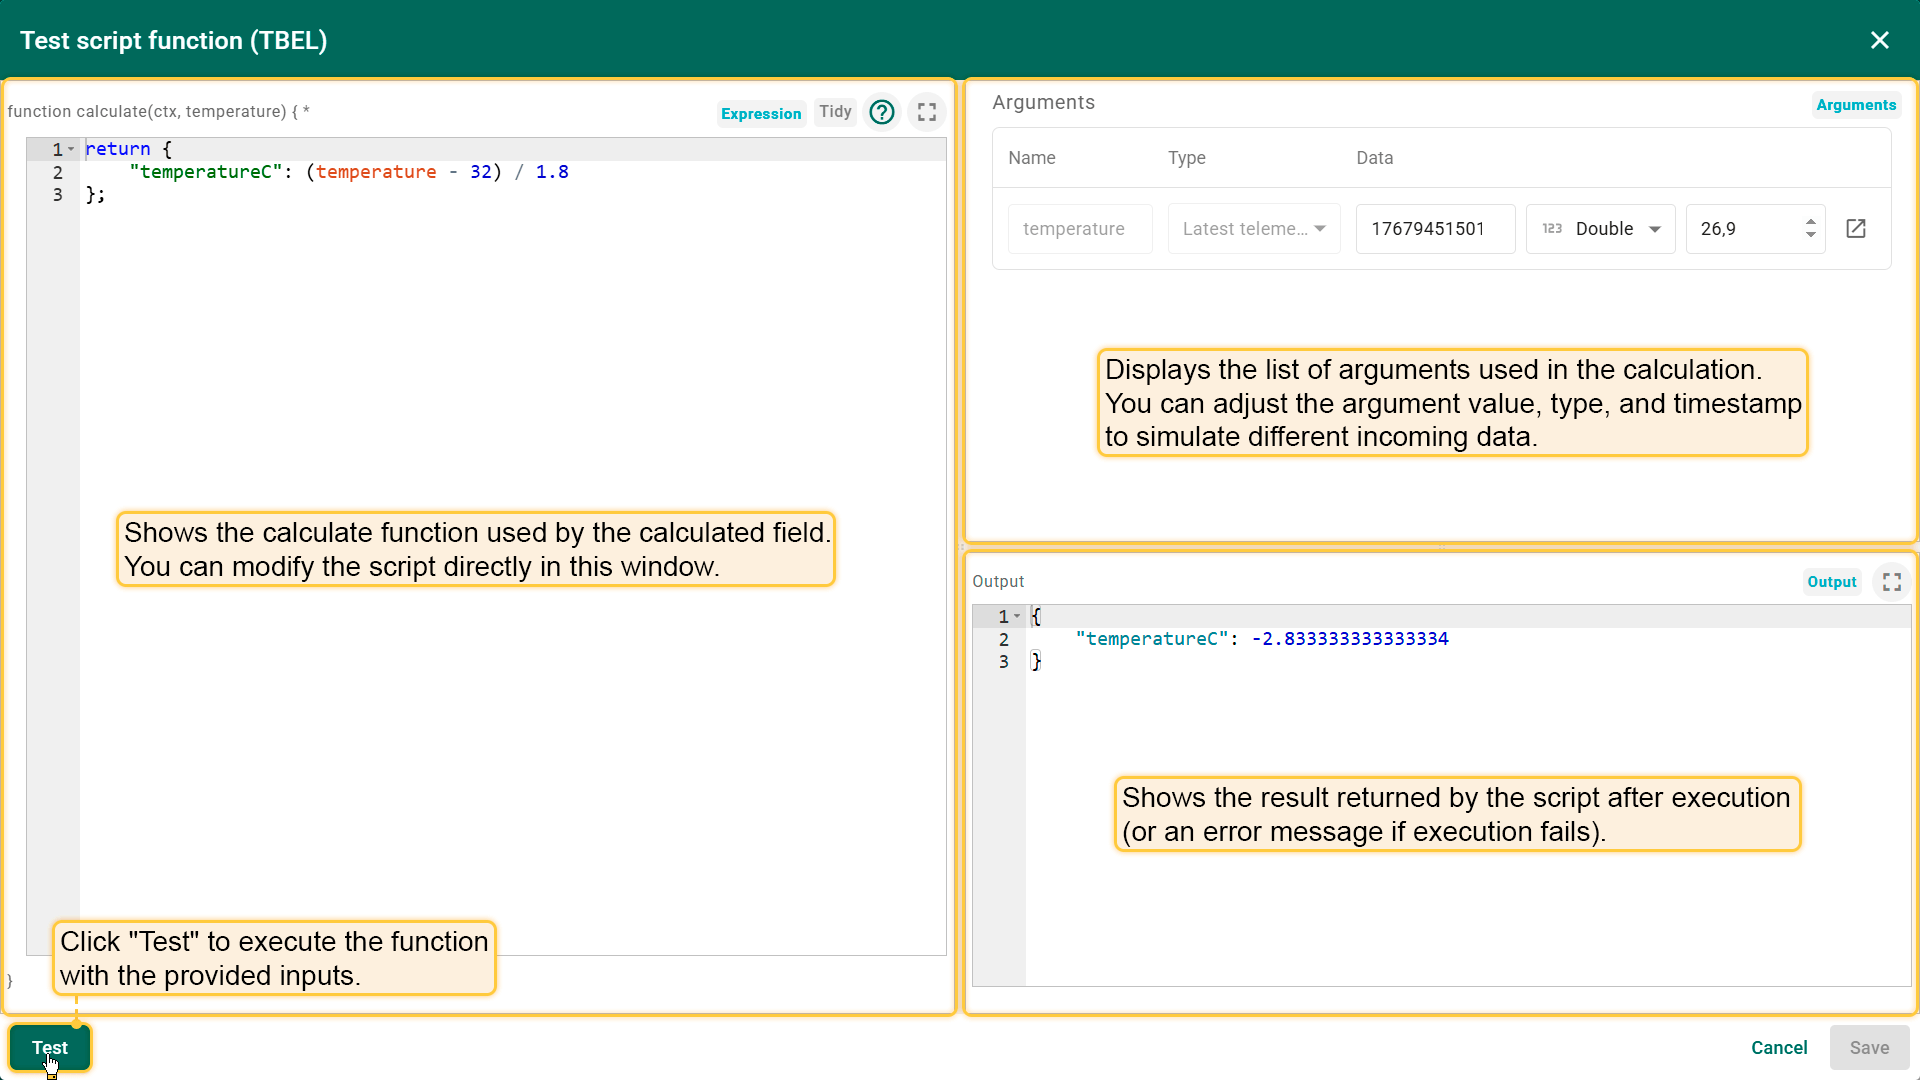Select the Arguments label tag
This screenshot has height=1080, width=1920.
click(1856, 105)
